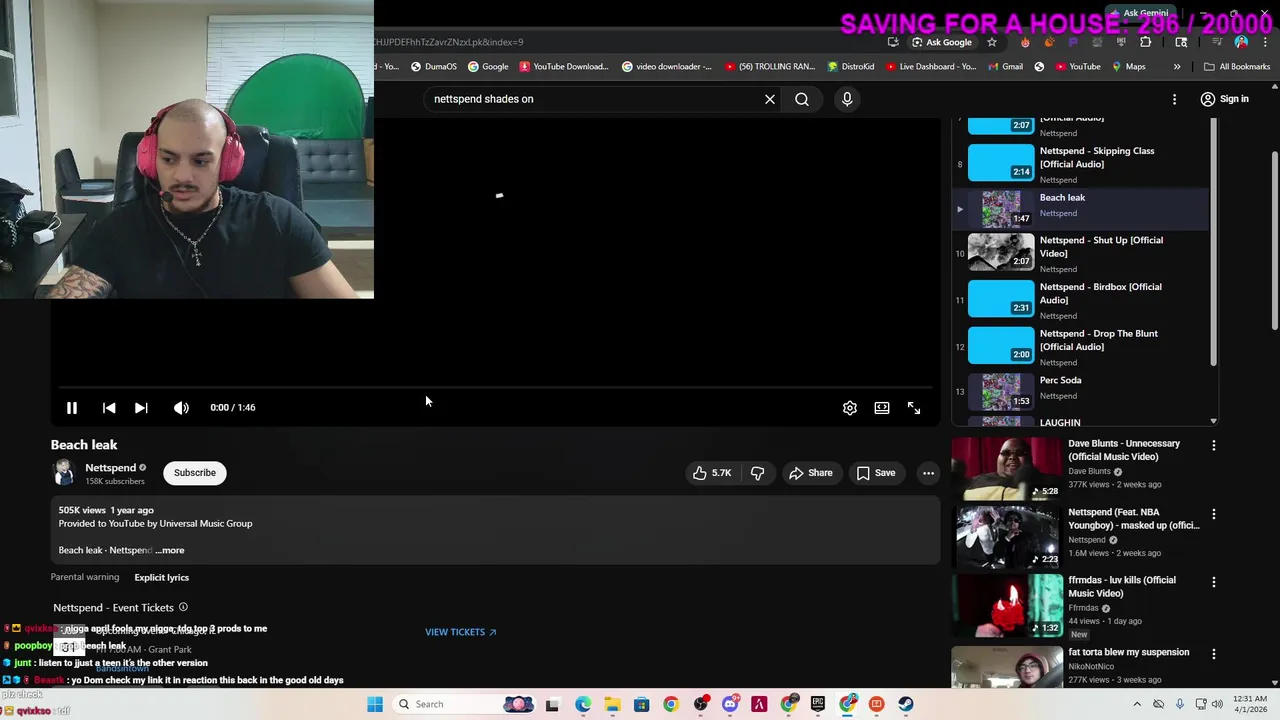This screenshot has height=720, width=1280.
Task: Pause the video playback
Action: [x=72, y=407]
